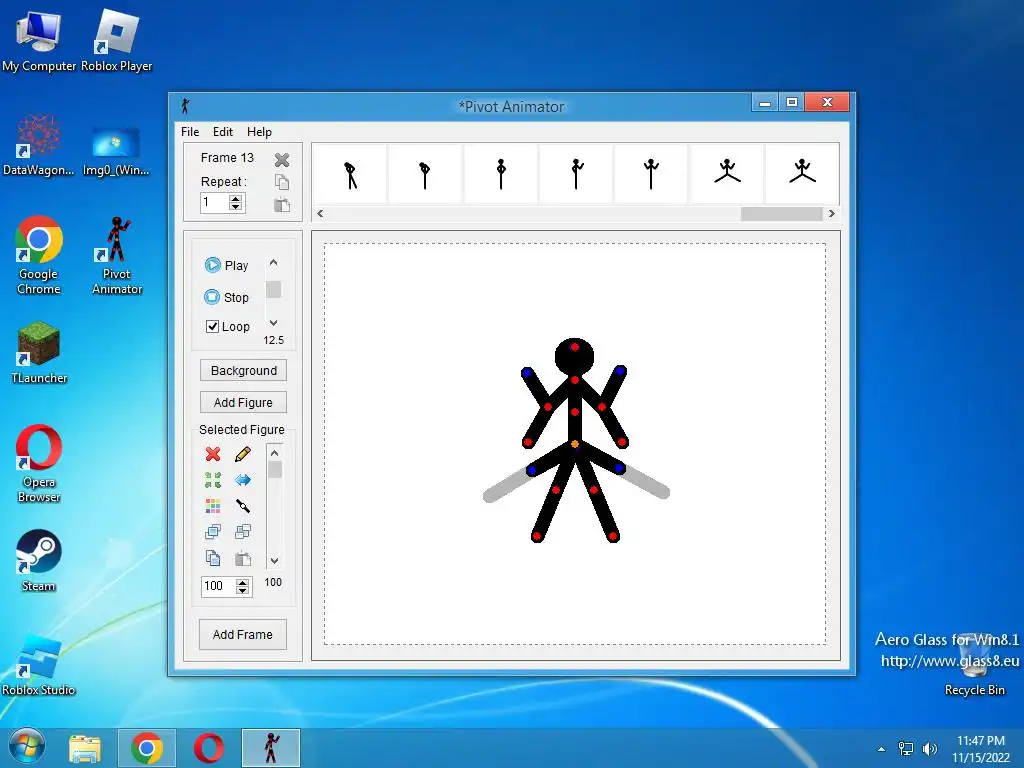The width and height of the screenshot is (1024, 768).
Task: Decrease speed with playback slider down arrow
Action: (x=274, y=323)
